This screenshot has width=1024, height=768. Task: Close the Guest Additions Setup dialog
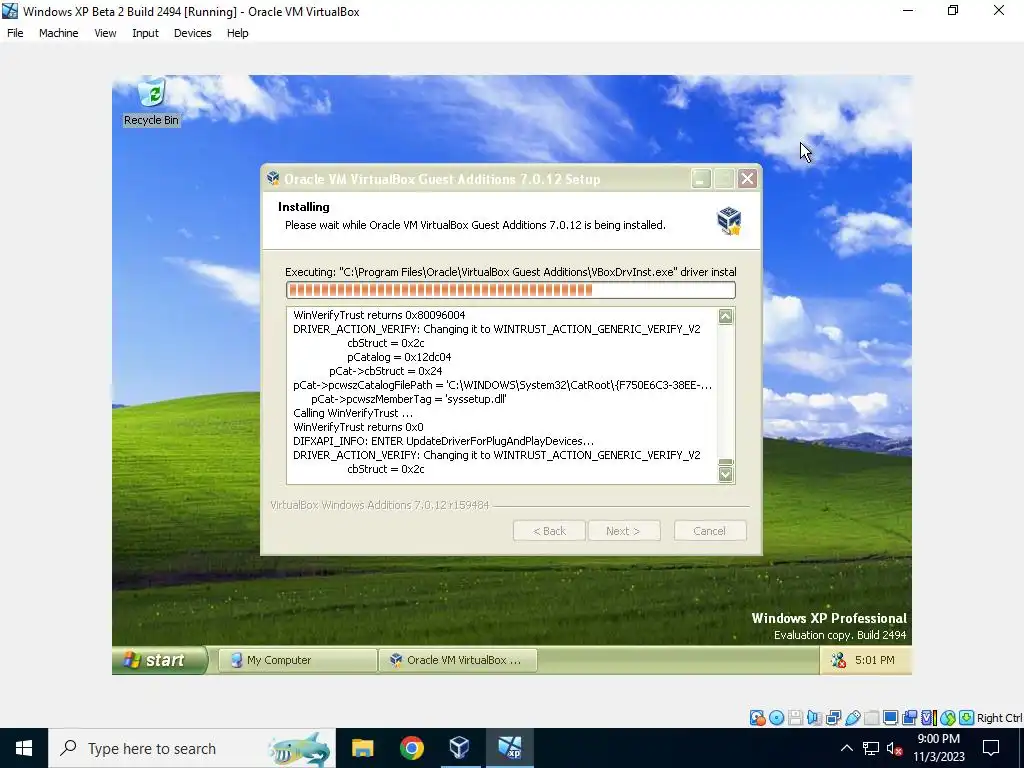(x=747, y=179)
